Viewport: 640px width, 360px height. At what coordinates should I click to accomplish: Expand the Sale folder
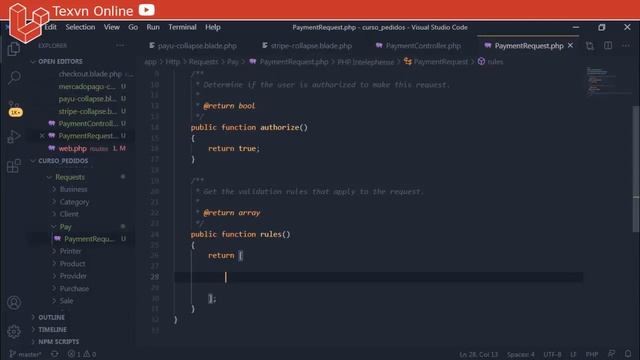pos(66,301)
